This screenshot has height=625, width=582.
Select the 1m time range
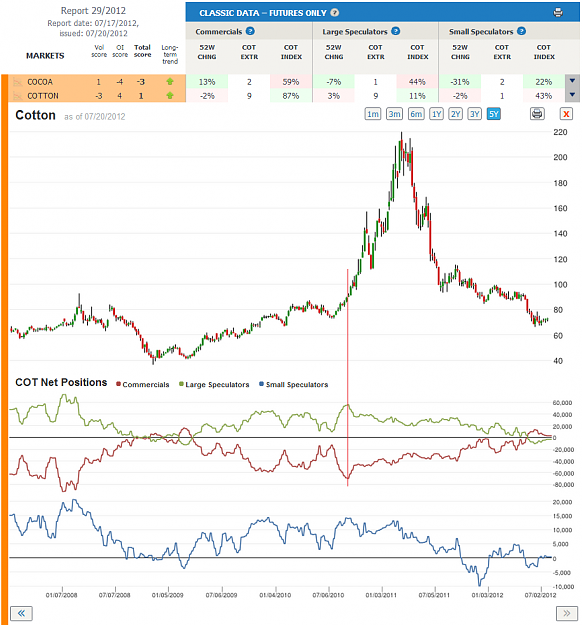coord(373,114)
